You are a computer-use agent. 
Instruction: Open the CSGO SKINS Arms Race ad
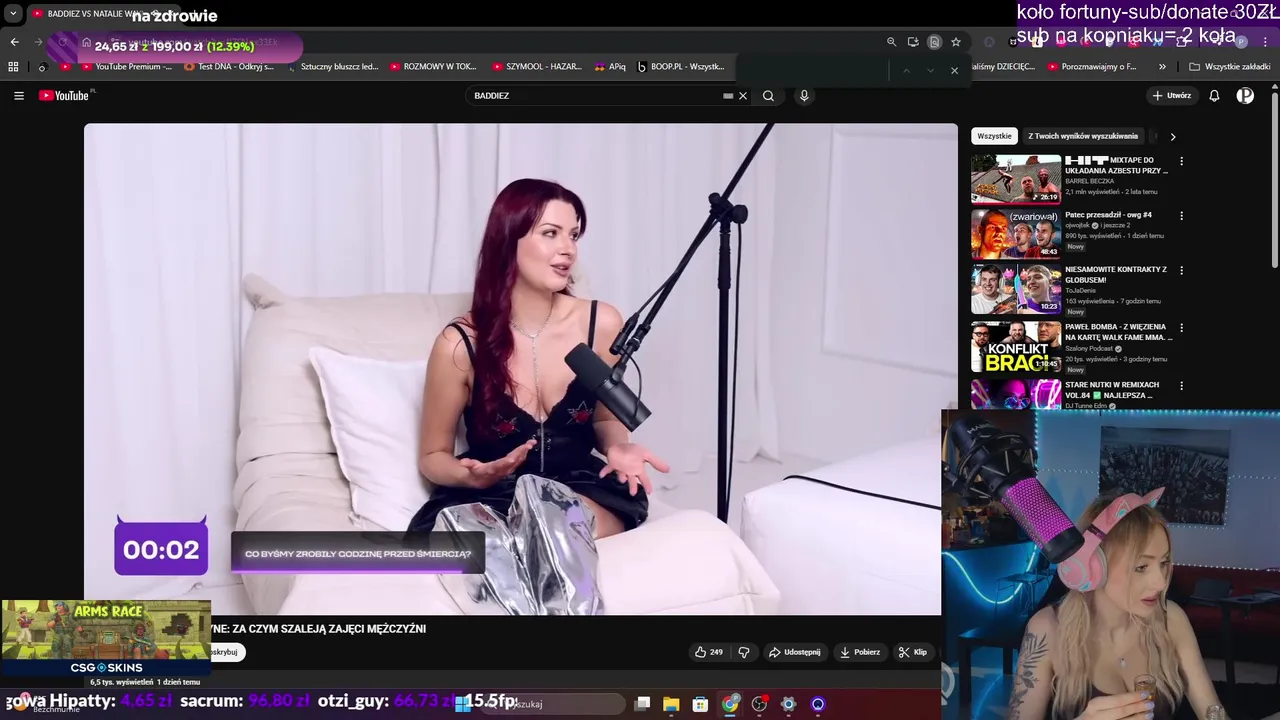point(106,638)
